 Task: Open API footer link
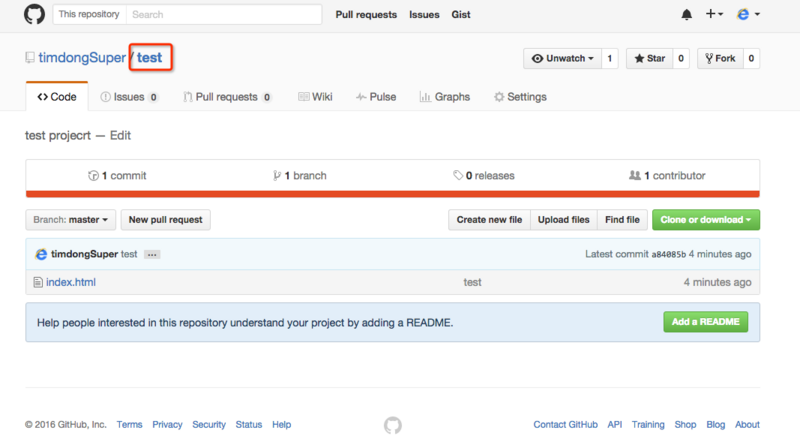coord(615,425)
